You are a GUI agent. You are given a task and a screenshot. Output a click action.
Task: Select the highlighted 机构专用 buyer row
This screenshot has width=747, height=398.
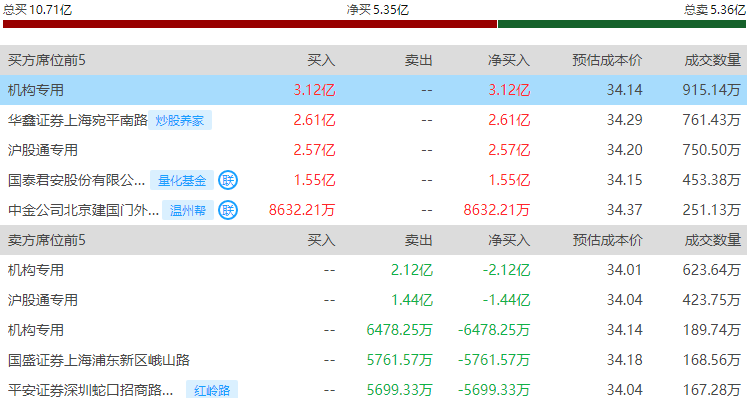pyautogui.click(x=374, y=90)
